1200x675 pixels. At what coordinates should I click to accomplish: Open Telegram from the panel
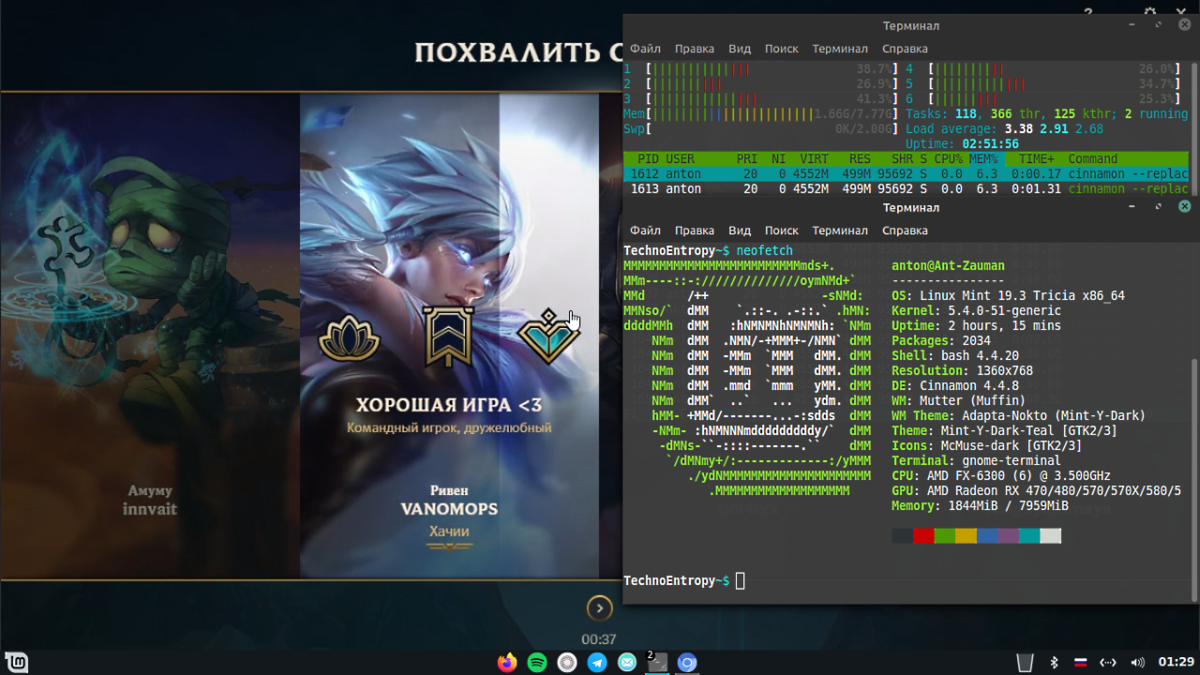coord(597,662)
